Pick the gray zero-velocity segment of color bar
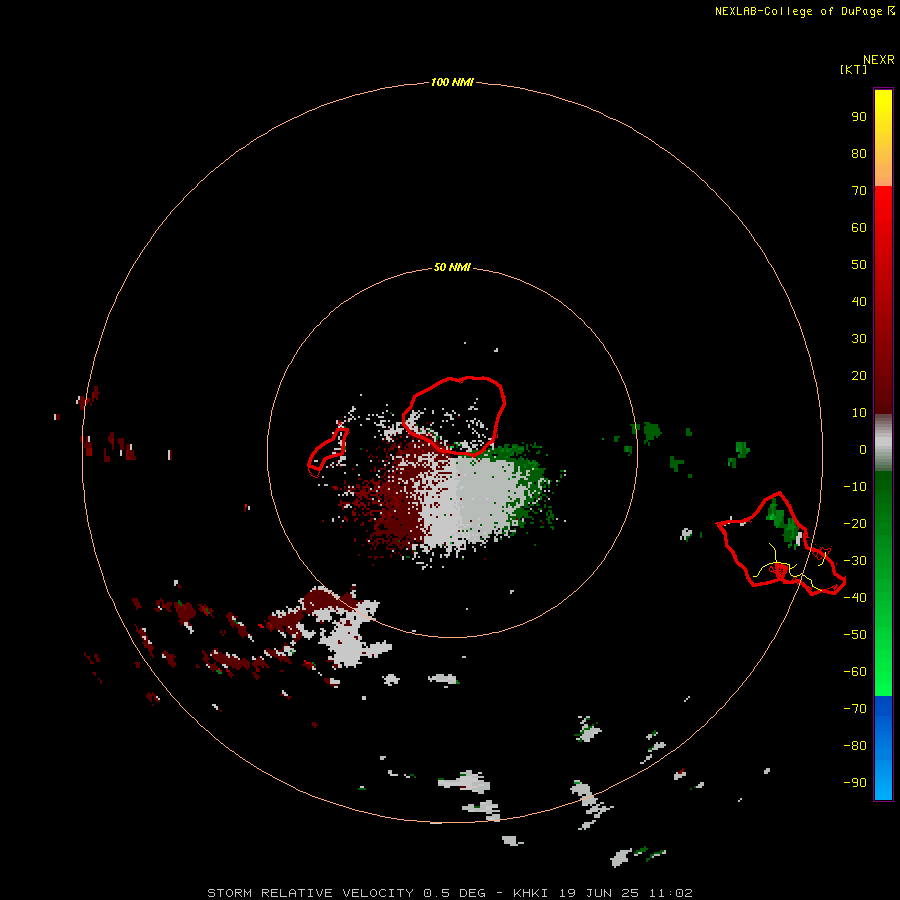The image size is (900, 900). pyautogui.click(x=883, y=443)
